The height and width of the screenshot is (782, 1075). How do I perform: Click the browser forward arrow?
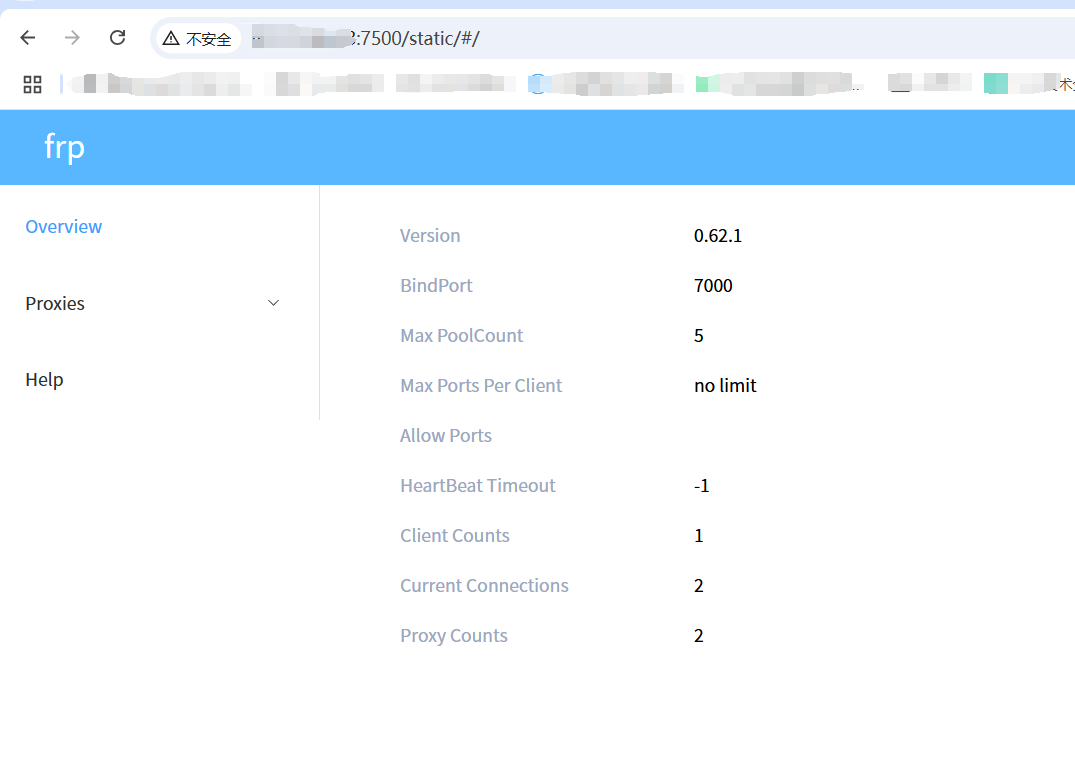point(72,38)
